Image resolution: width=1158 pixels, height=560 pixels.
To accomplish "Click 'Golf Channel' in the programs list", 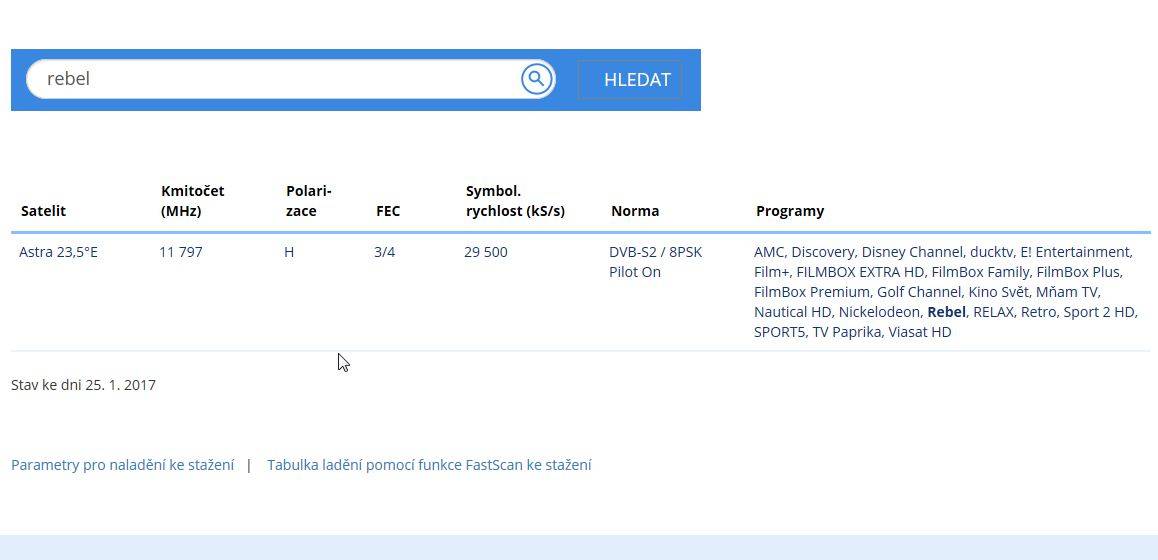I will click(919, 292).
